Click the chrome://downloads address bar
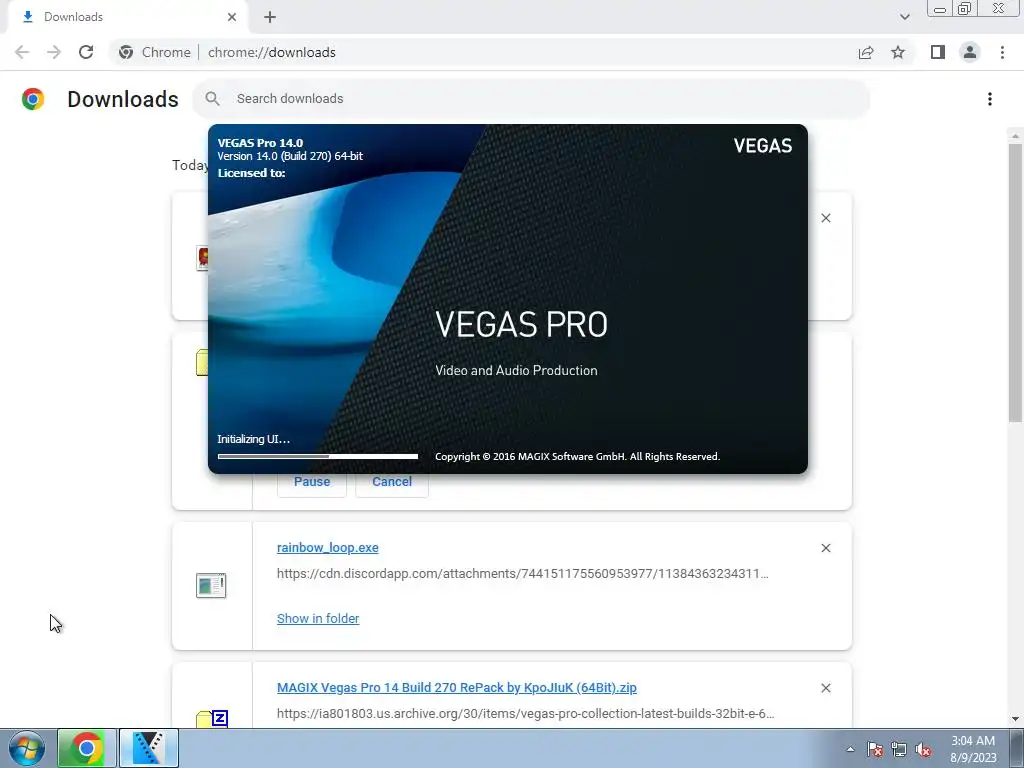 272,52
